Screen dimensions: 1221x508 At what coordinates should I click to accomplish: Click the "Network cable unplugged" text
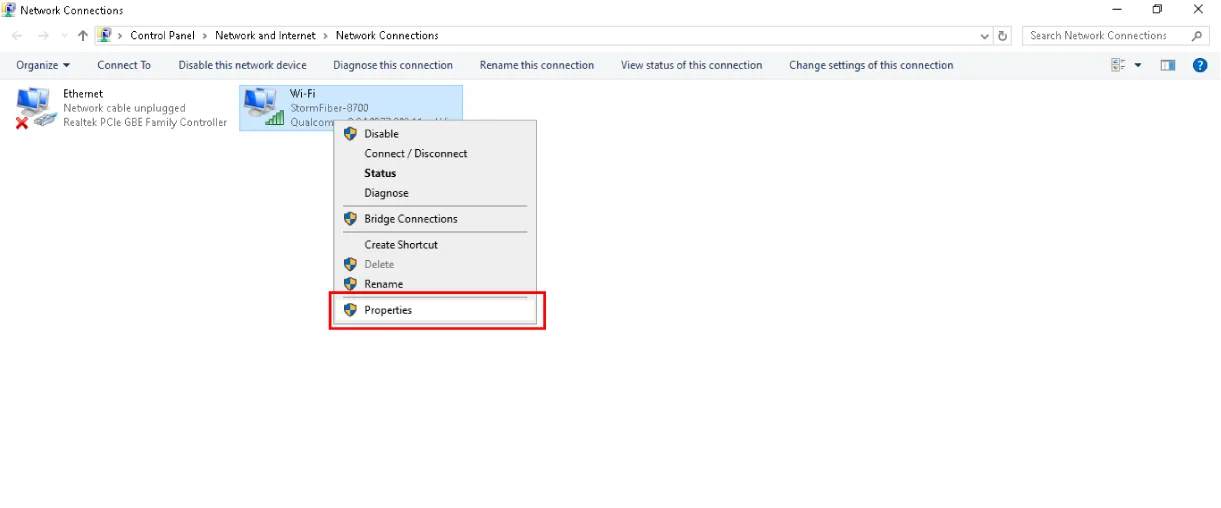tap(124, 108)
